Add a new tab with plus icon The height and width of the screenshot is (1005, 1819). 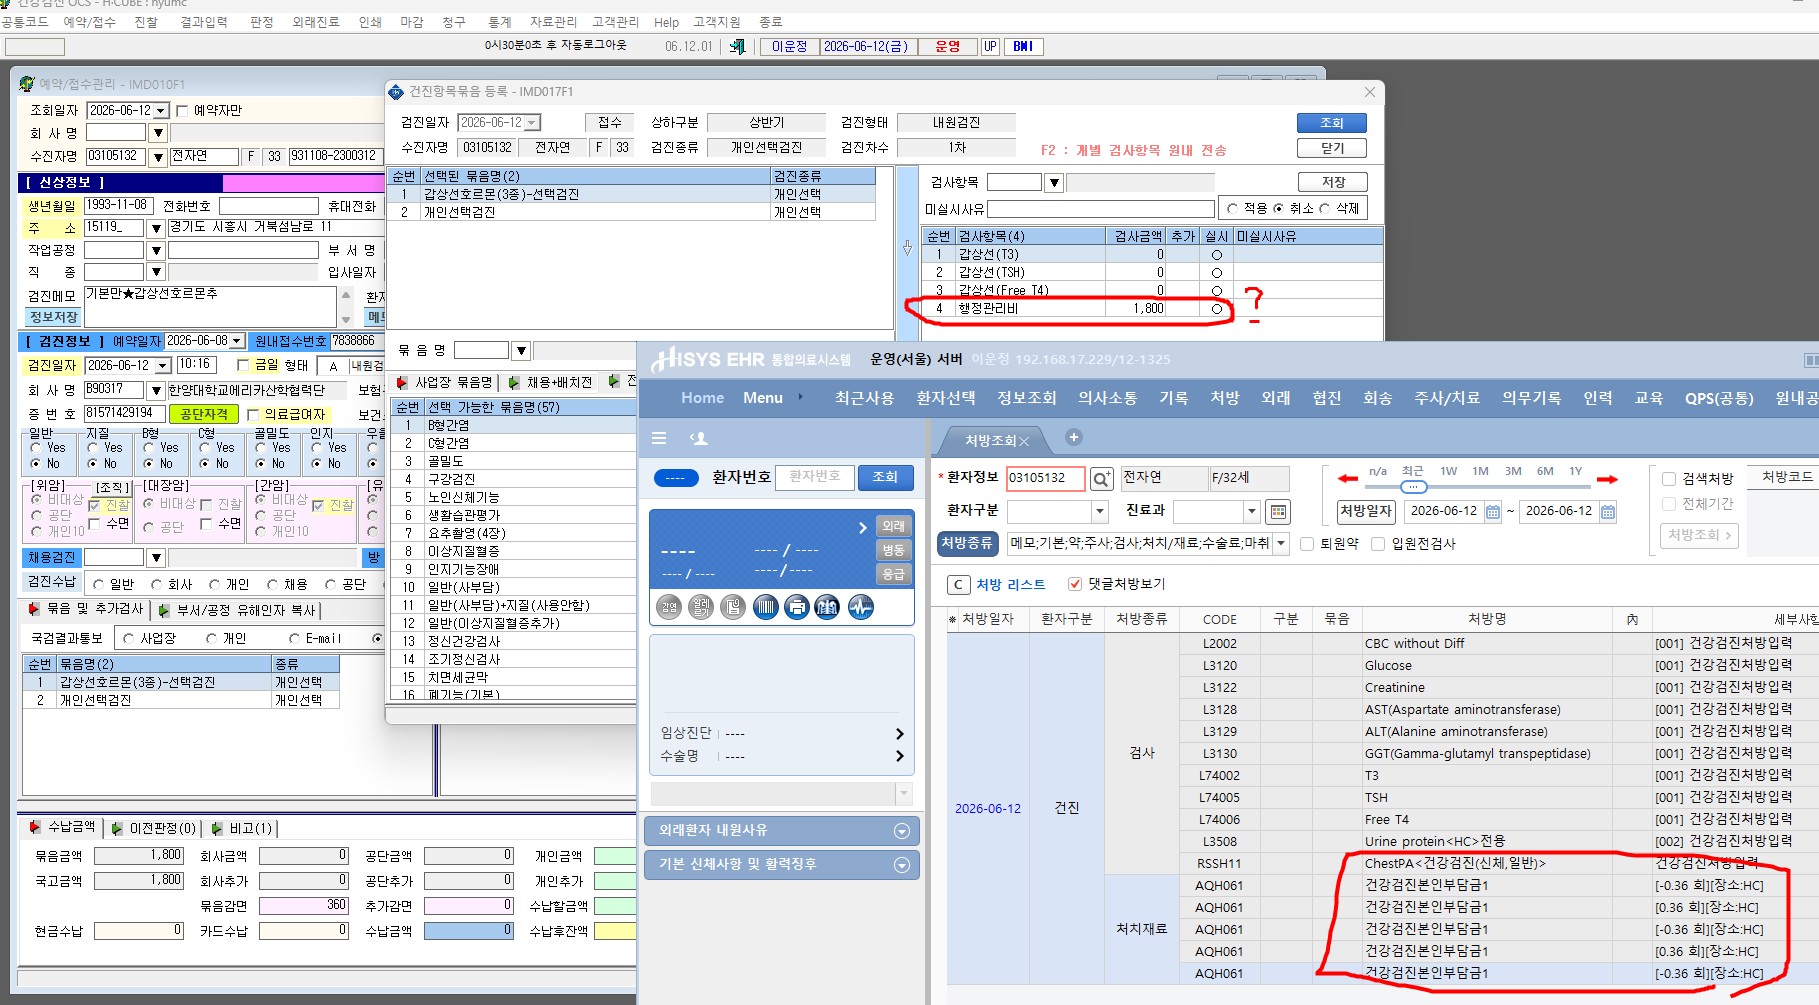tap(1073, 437)
